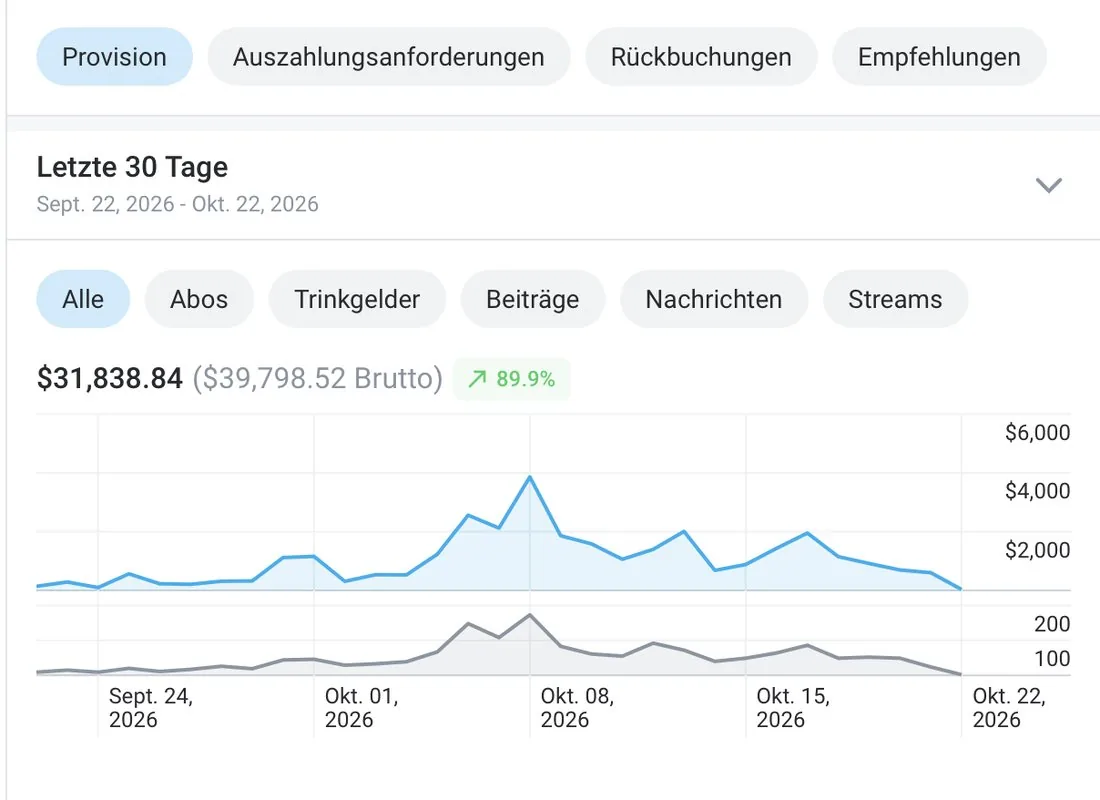Image resolution: width=1100 pixels, height=800 pixels.
Task: Filter earnings by Trinkgelder
Action: (356, 299)
